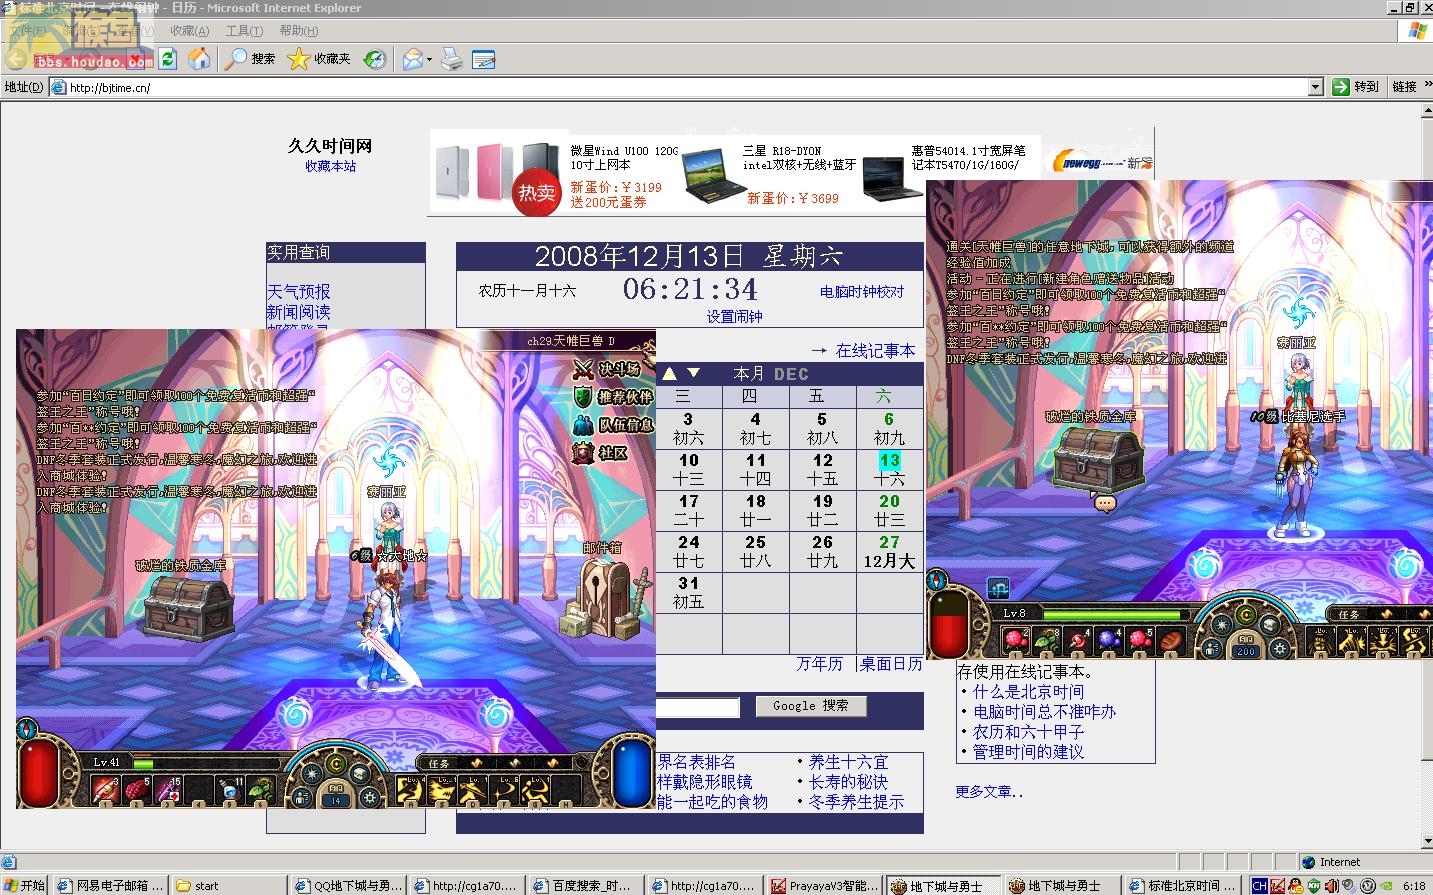Click the 电脑时钟校对 link

(862, 292)
